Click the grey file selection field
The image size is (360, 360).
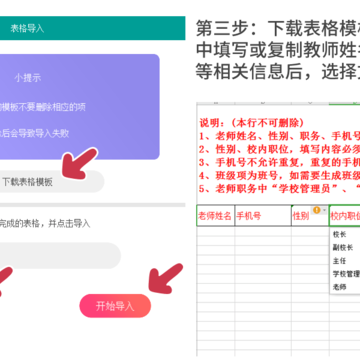click(x=60, y=256)
